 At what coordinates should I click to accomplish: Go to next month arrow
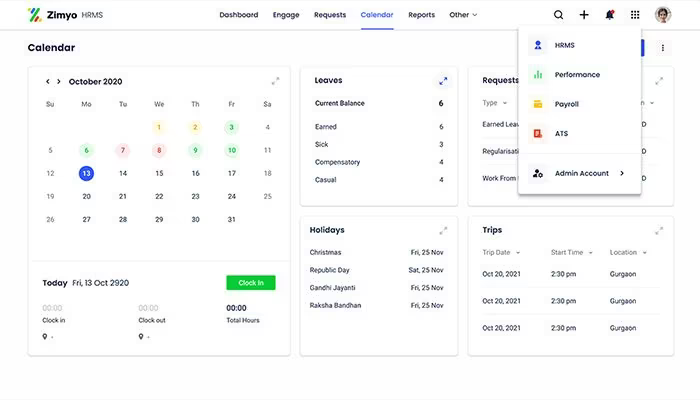58,81
